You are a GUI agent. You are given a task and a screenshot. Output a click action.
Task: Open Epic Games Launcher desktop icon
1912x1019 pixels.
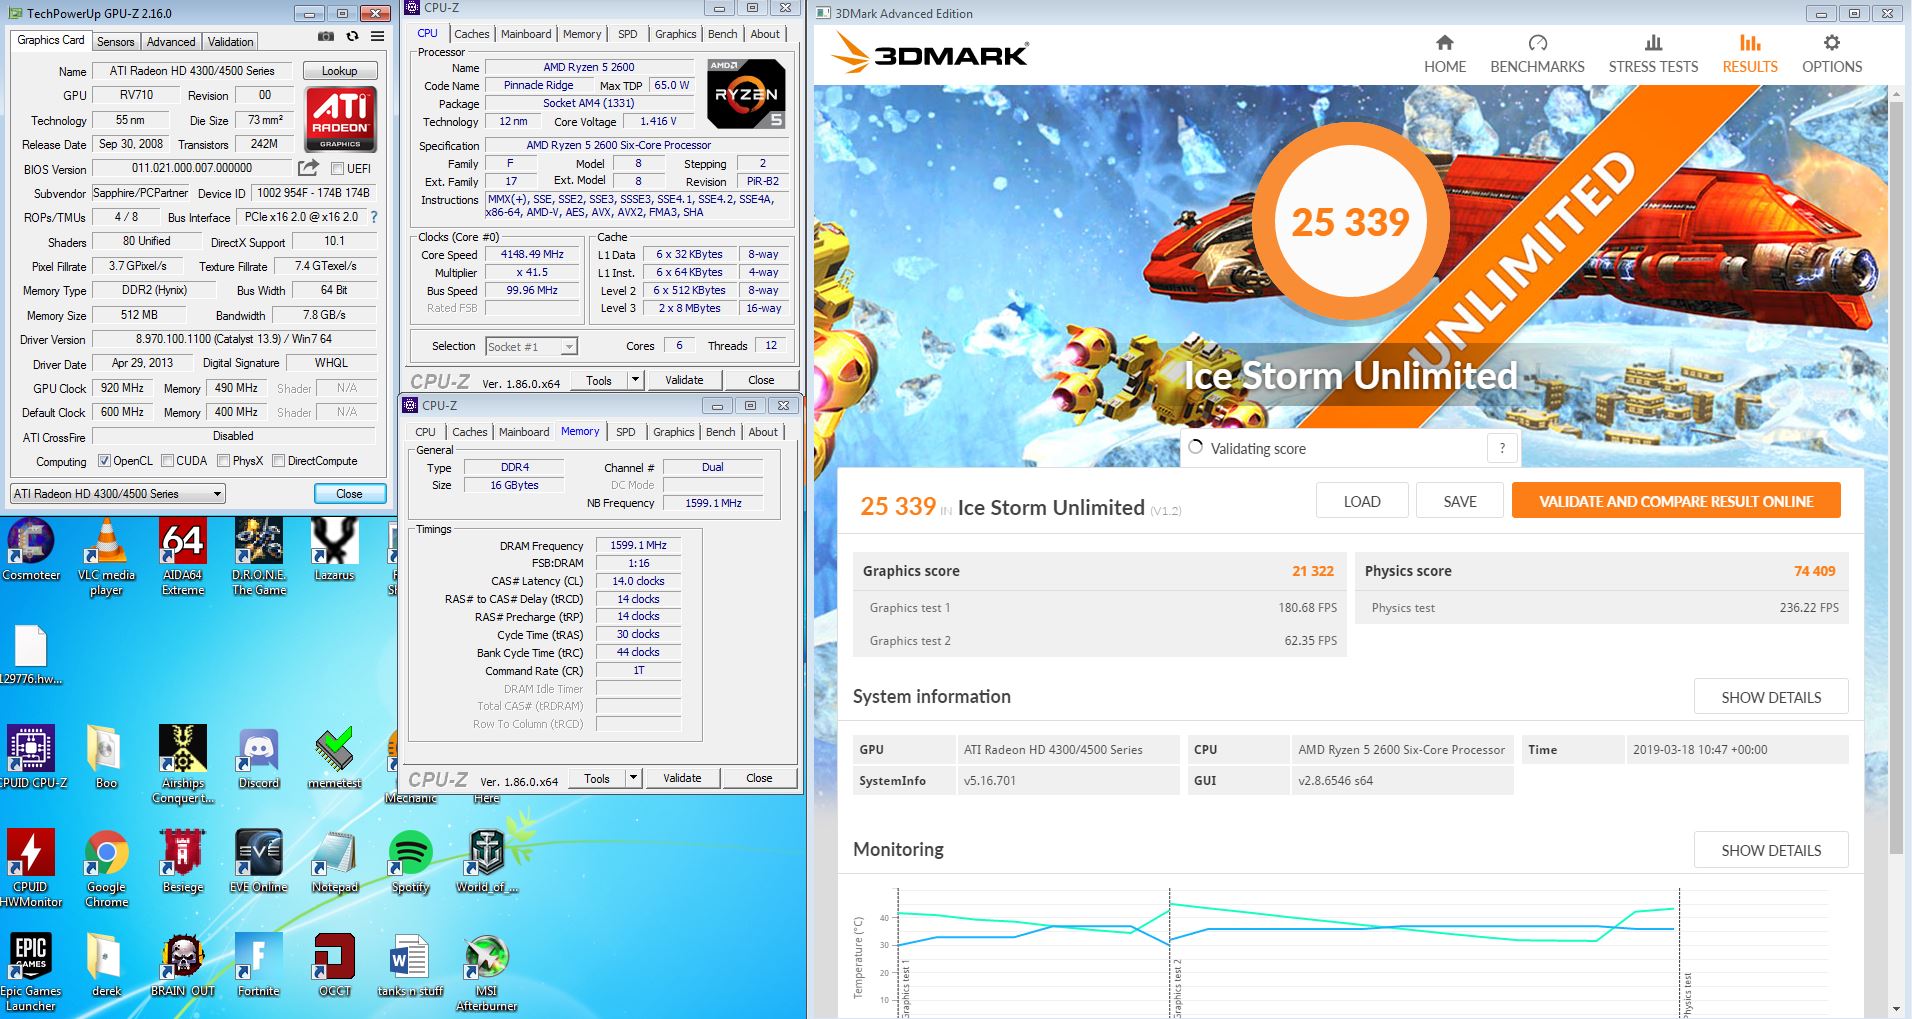coord(30,972)
